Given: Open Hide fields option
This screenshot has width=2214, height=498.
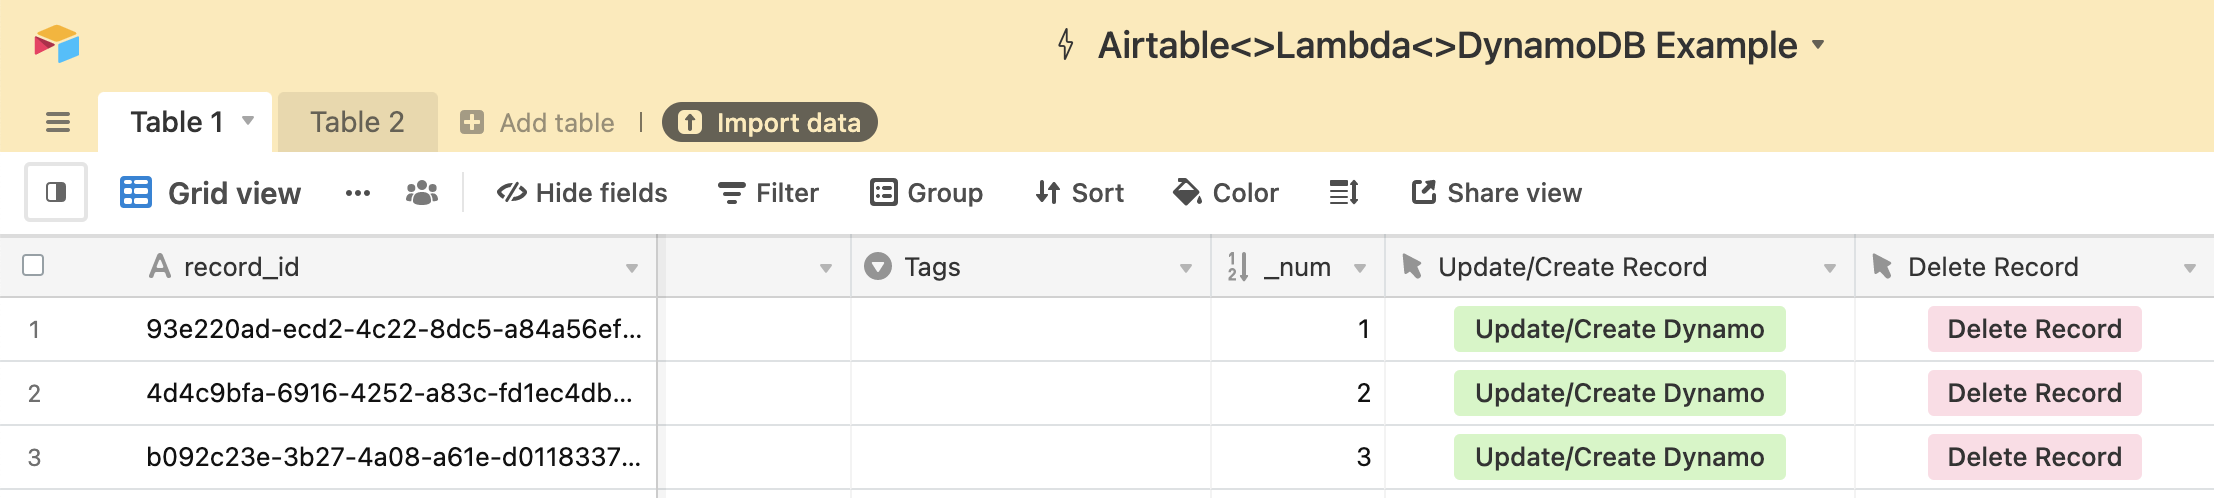Looking at the screenshot, I should tap(582, 192).
